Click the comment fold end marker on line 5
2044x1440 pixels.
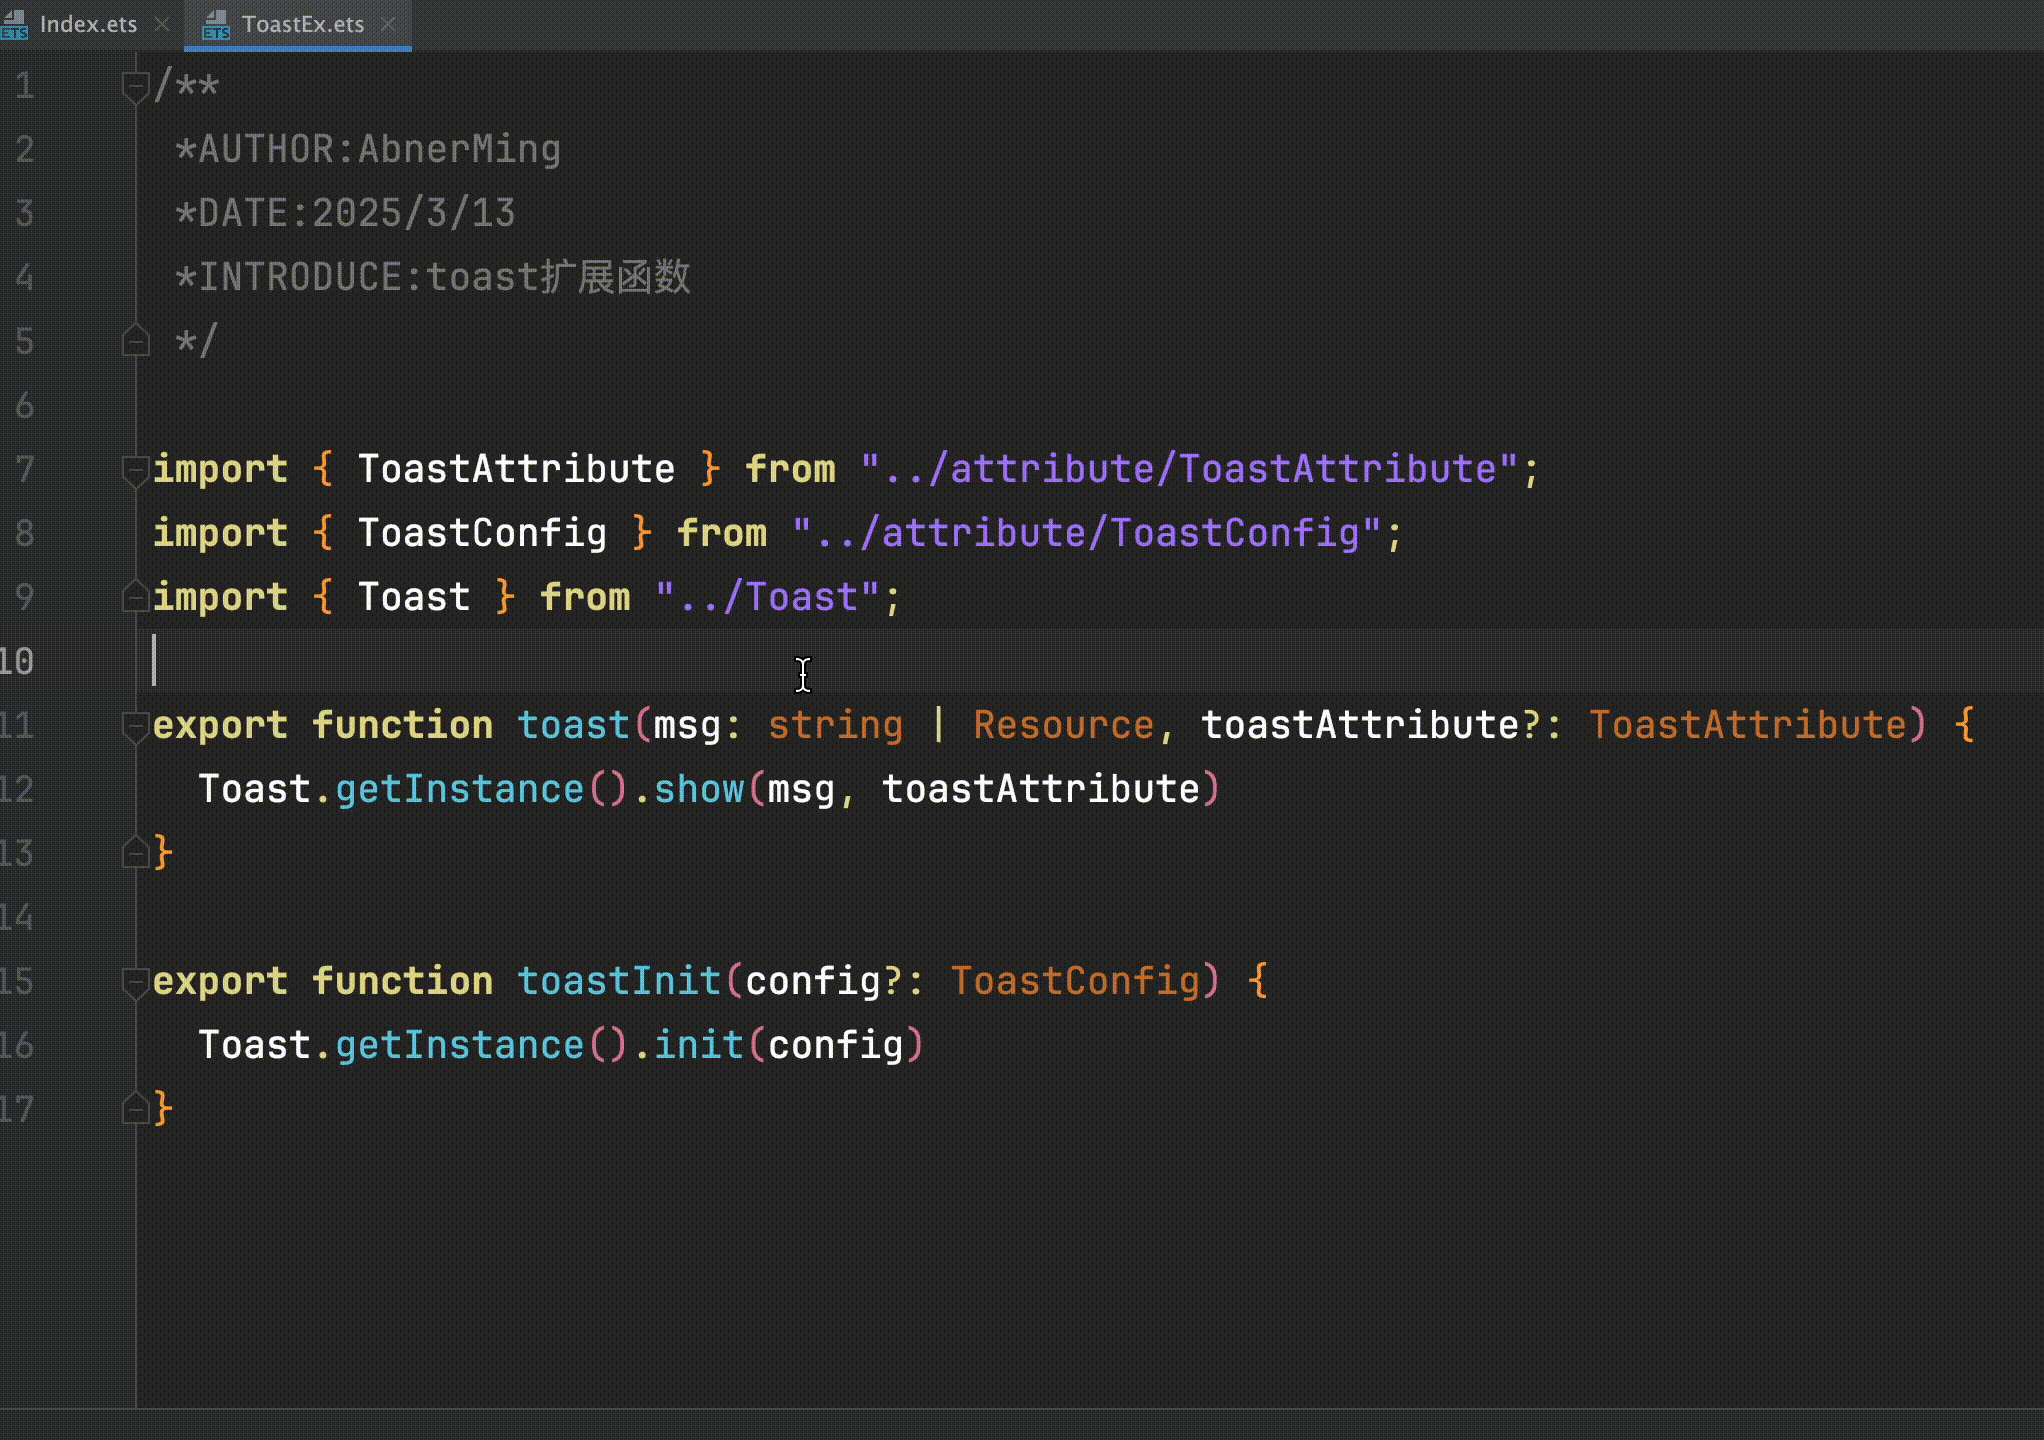point(135,341)
